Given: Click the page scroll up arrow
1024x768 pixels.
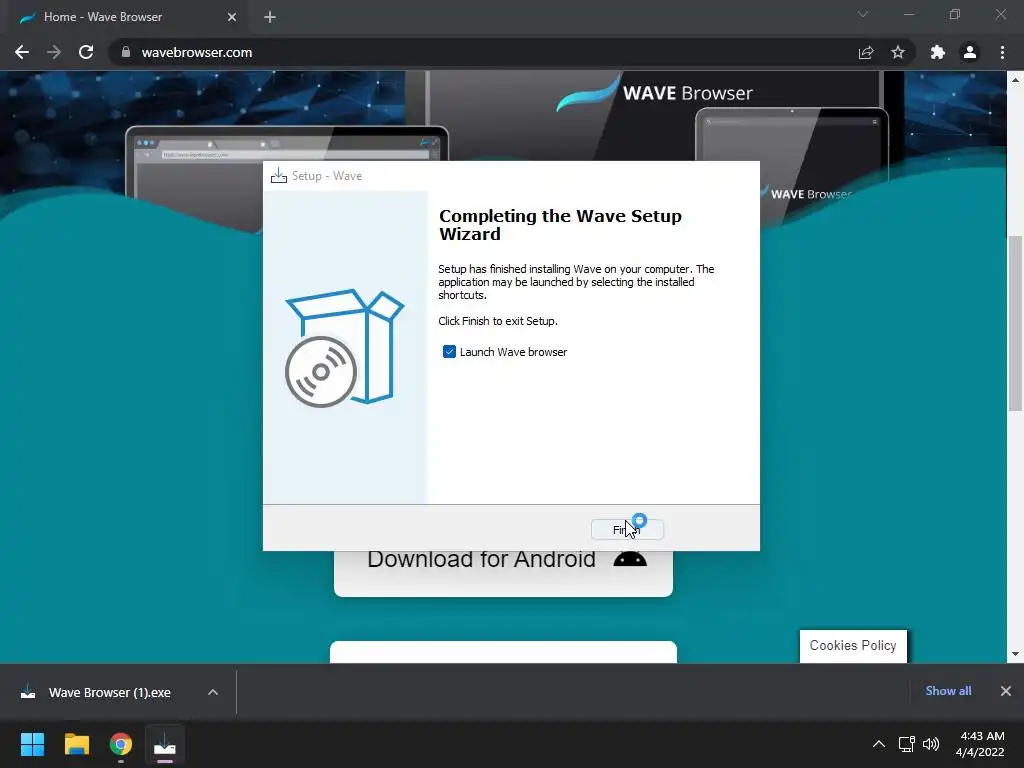Looking at the screenshot, I should 1015,80.
